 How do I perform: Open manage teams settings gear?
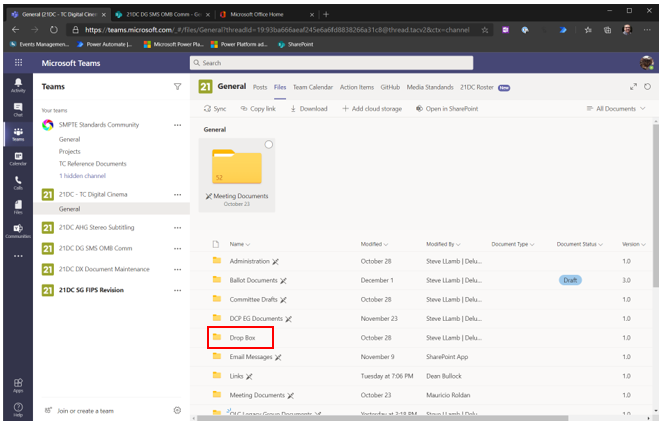(177, 410)
